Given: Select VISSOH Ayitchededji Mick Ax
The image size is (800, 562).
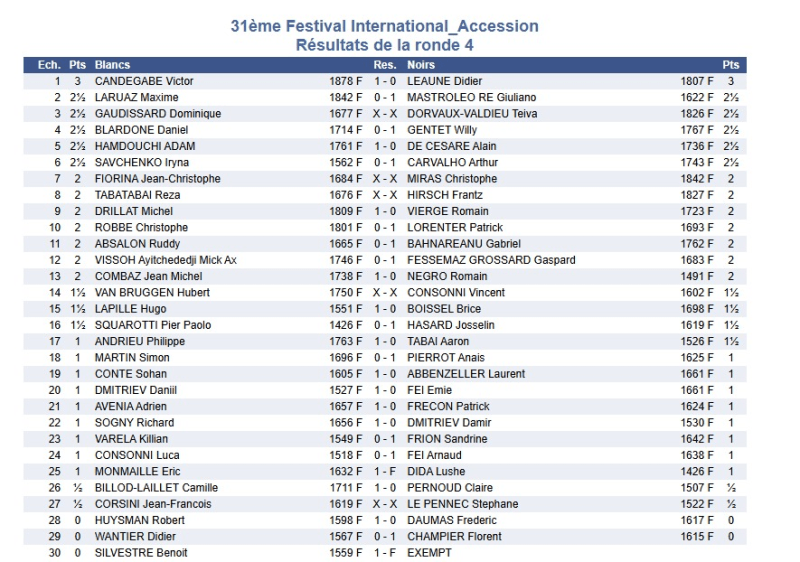Looking at the screenshot, I should click(165, 260).
